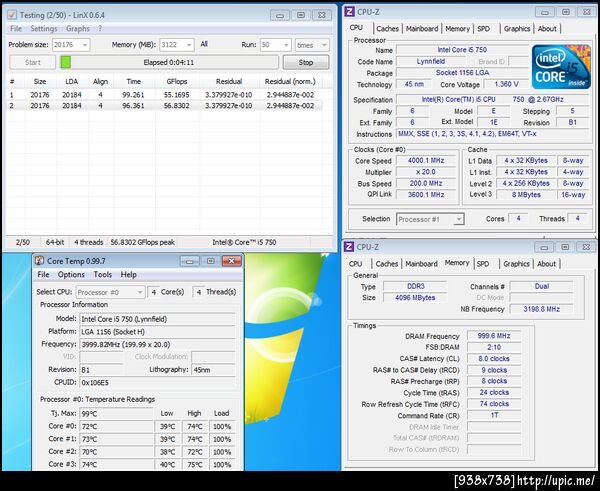Click the 56.8302 GFlops peak status entry
600x491 pixels.
(142, 242)
